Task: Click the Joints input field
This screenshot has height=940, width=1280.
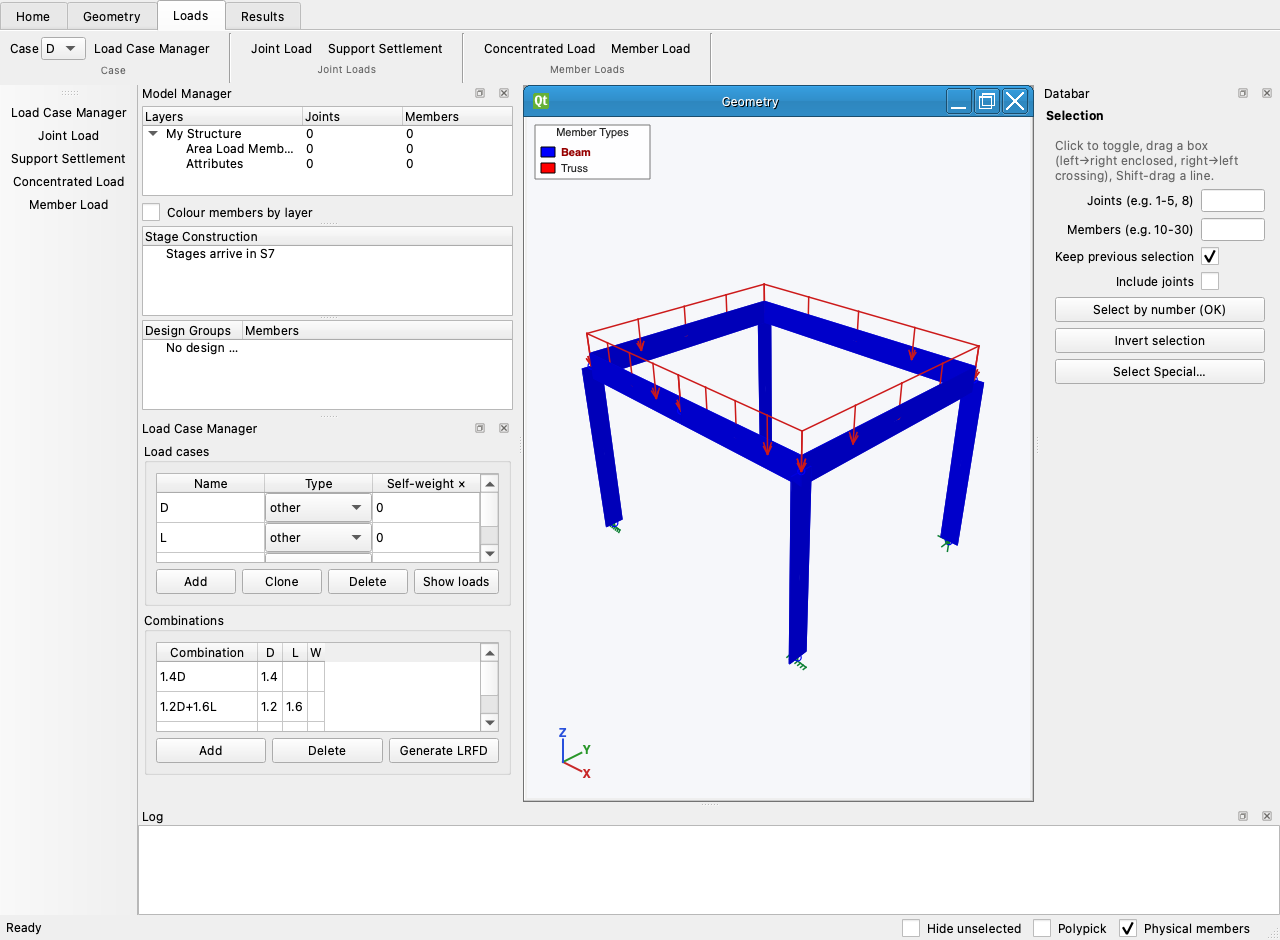Action: 1233,200
